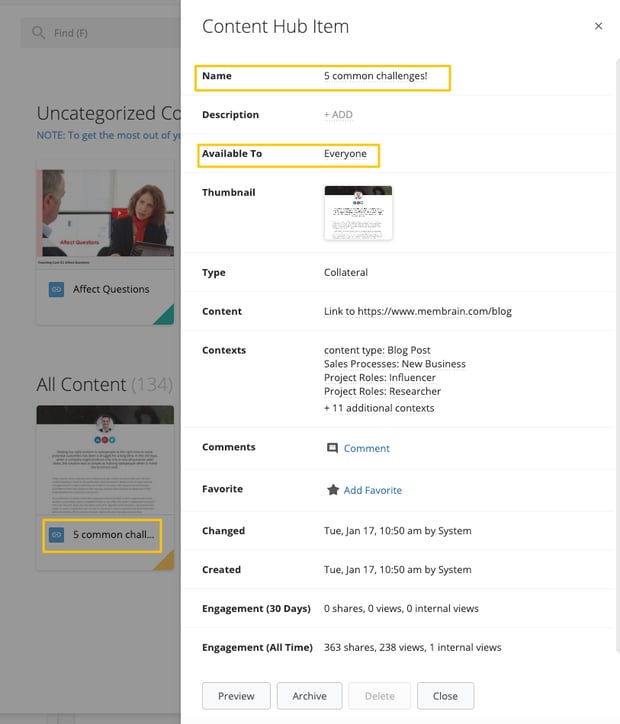Open the Comment link
The width and height of the screenshot is (620, 724).
click(x=366, y=448)
